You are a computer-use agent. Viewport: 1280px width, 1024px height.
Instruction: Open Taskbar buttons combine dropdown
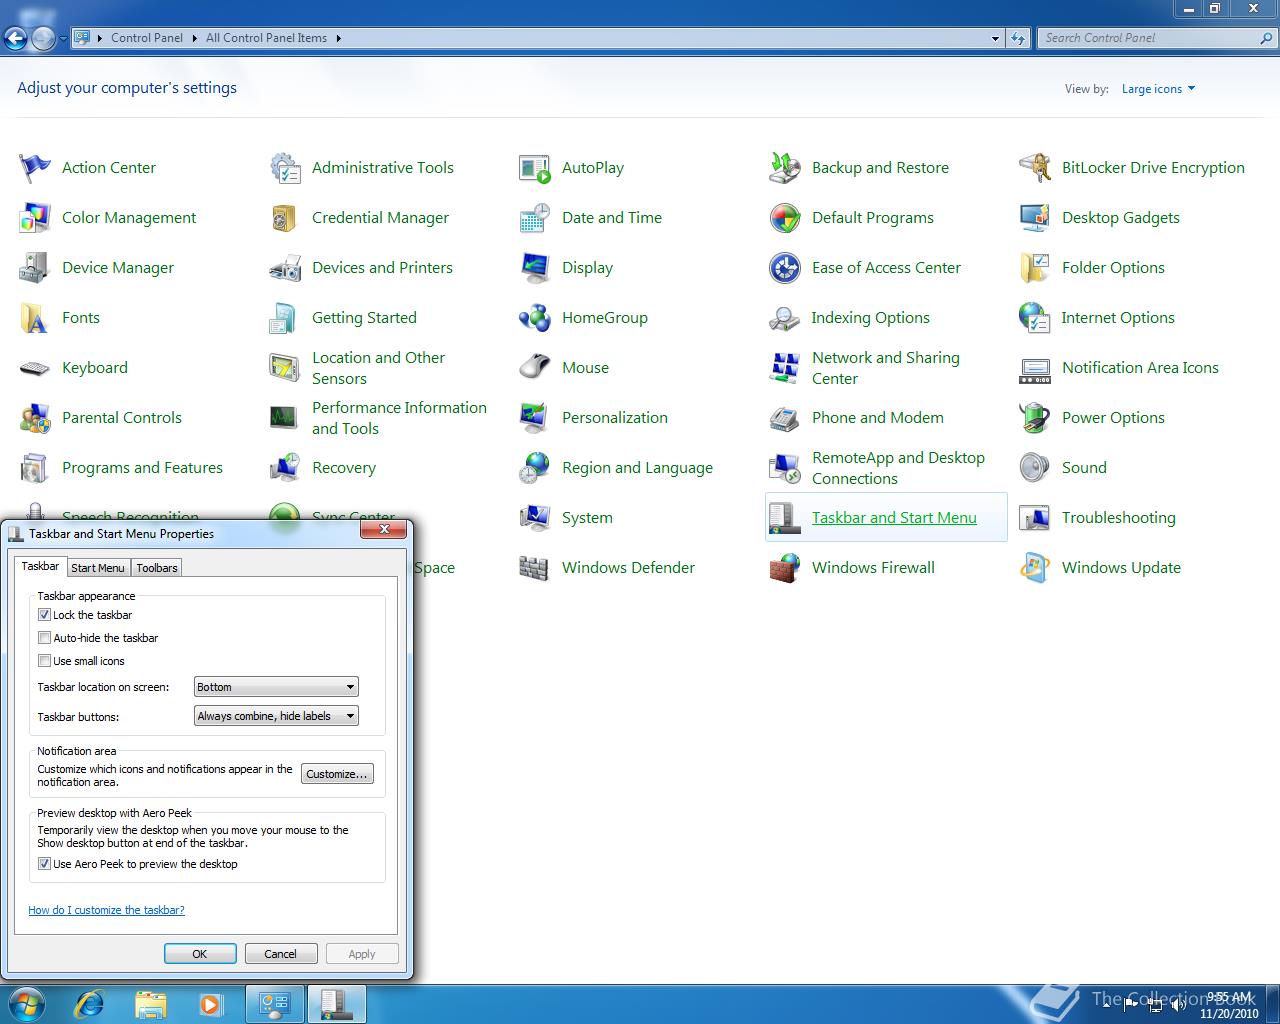(x=276, y=716)
